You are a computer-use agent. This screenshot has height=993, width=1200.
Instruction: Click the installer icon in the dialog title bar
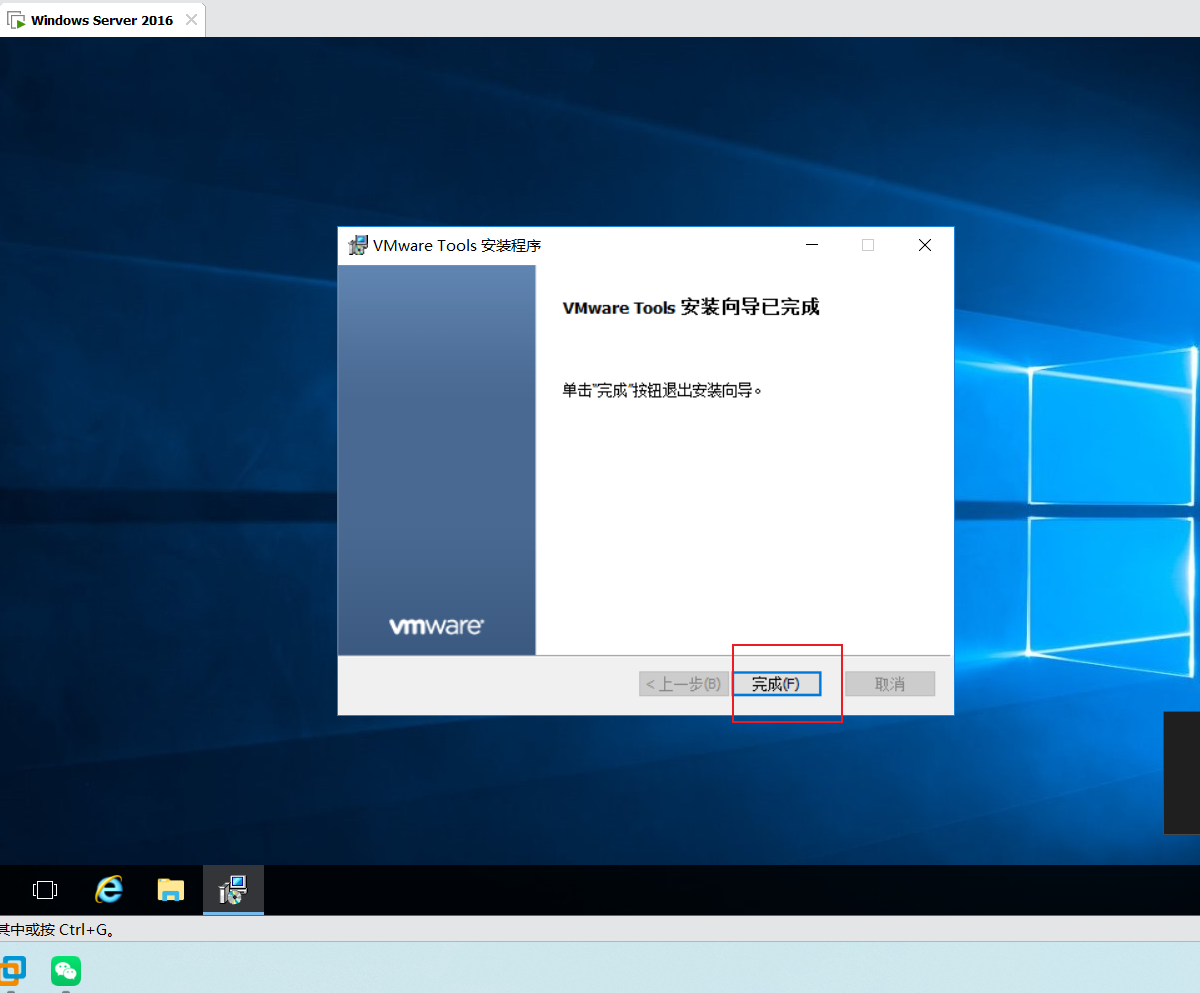coord(357,245)
